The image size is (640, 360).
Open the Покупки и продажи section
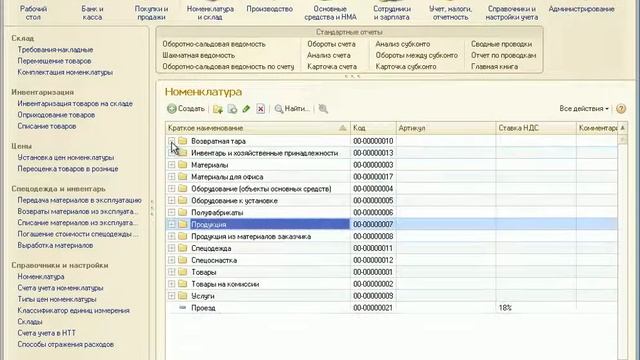(x=151, y=13)
